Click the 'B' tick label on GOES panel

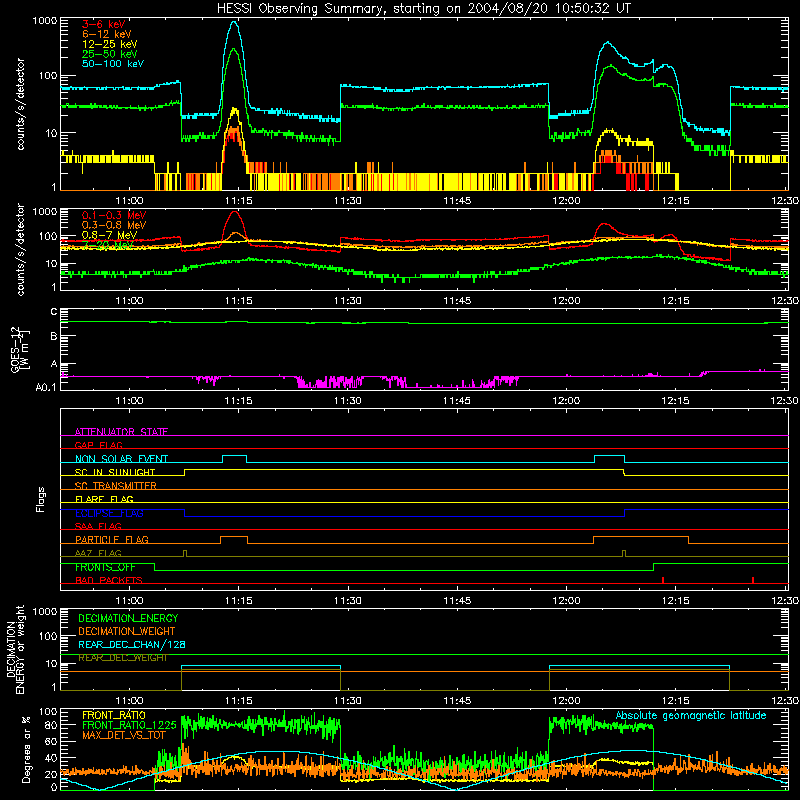[54, 337]
